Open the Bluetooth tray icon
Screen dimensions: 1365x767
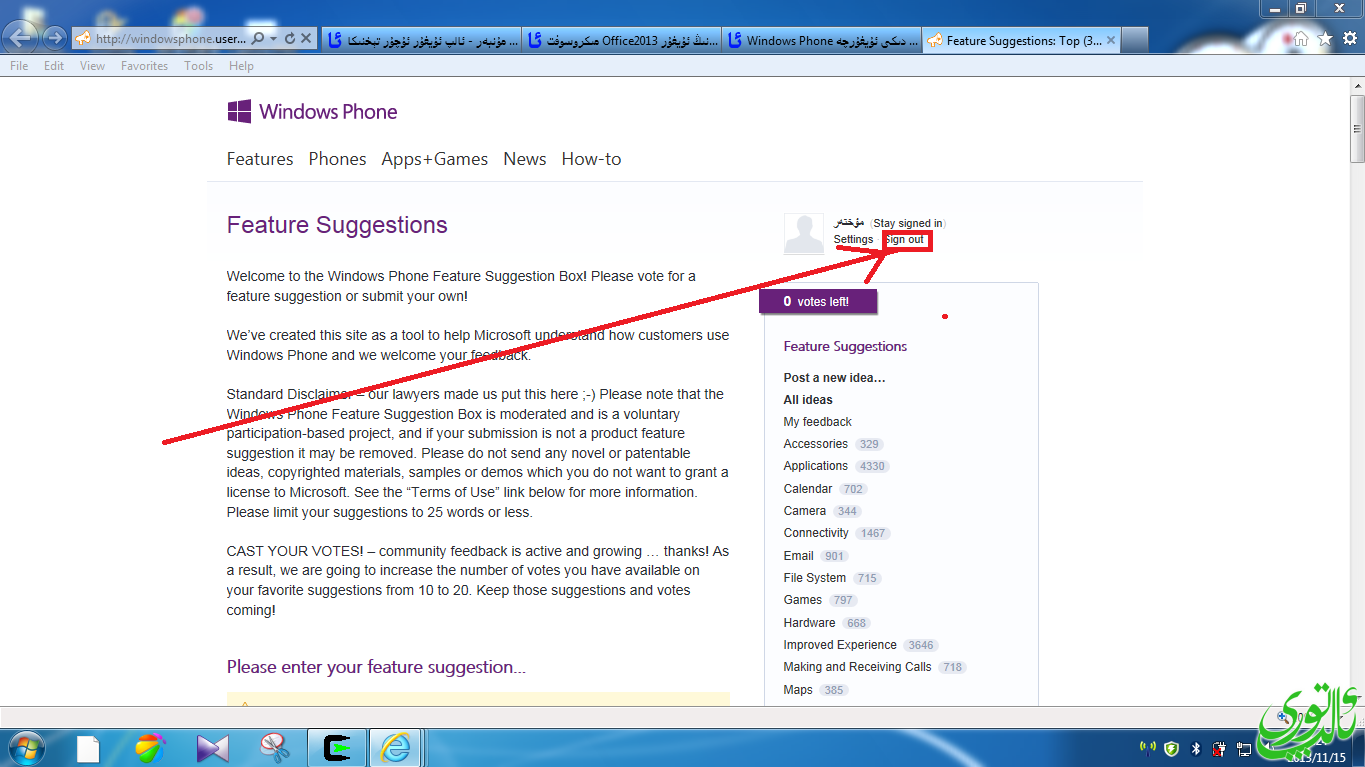(x=1195, y=748)
